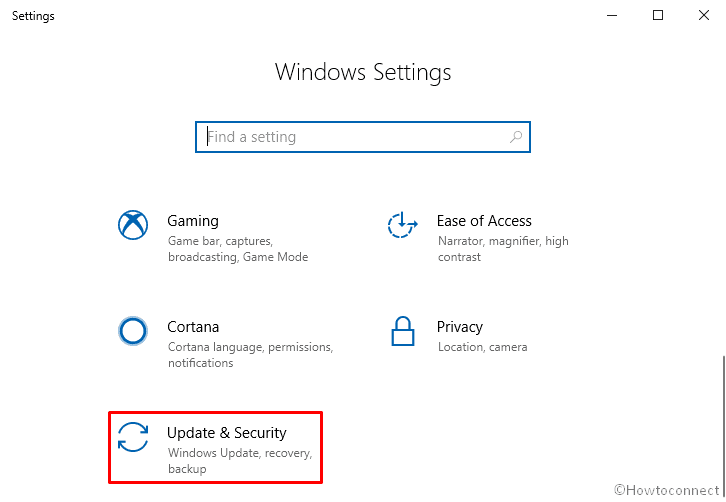Select the Cortana circle icon
This screenshot has height=502, width=726.
(x=133, y=331)
